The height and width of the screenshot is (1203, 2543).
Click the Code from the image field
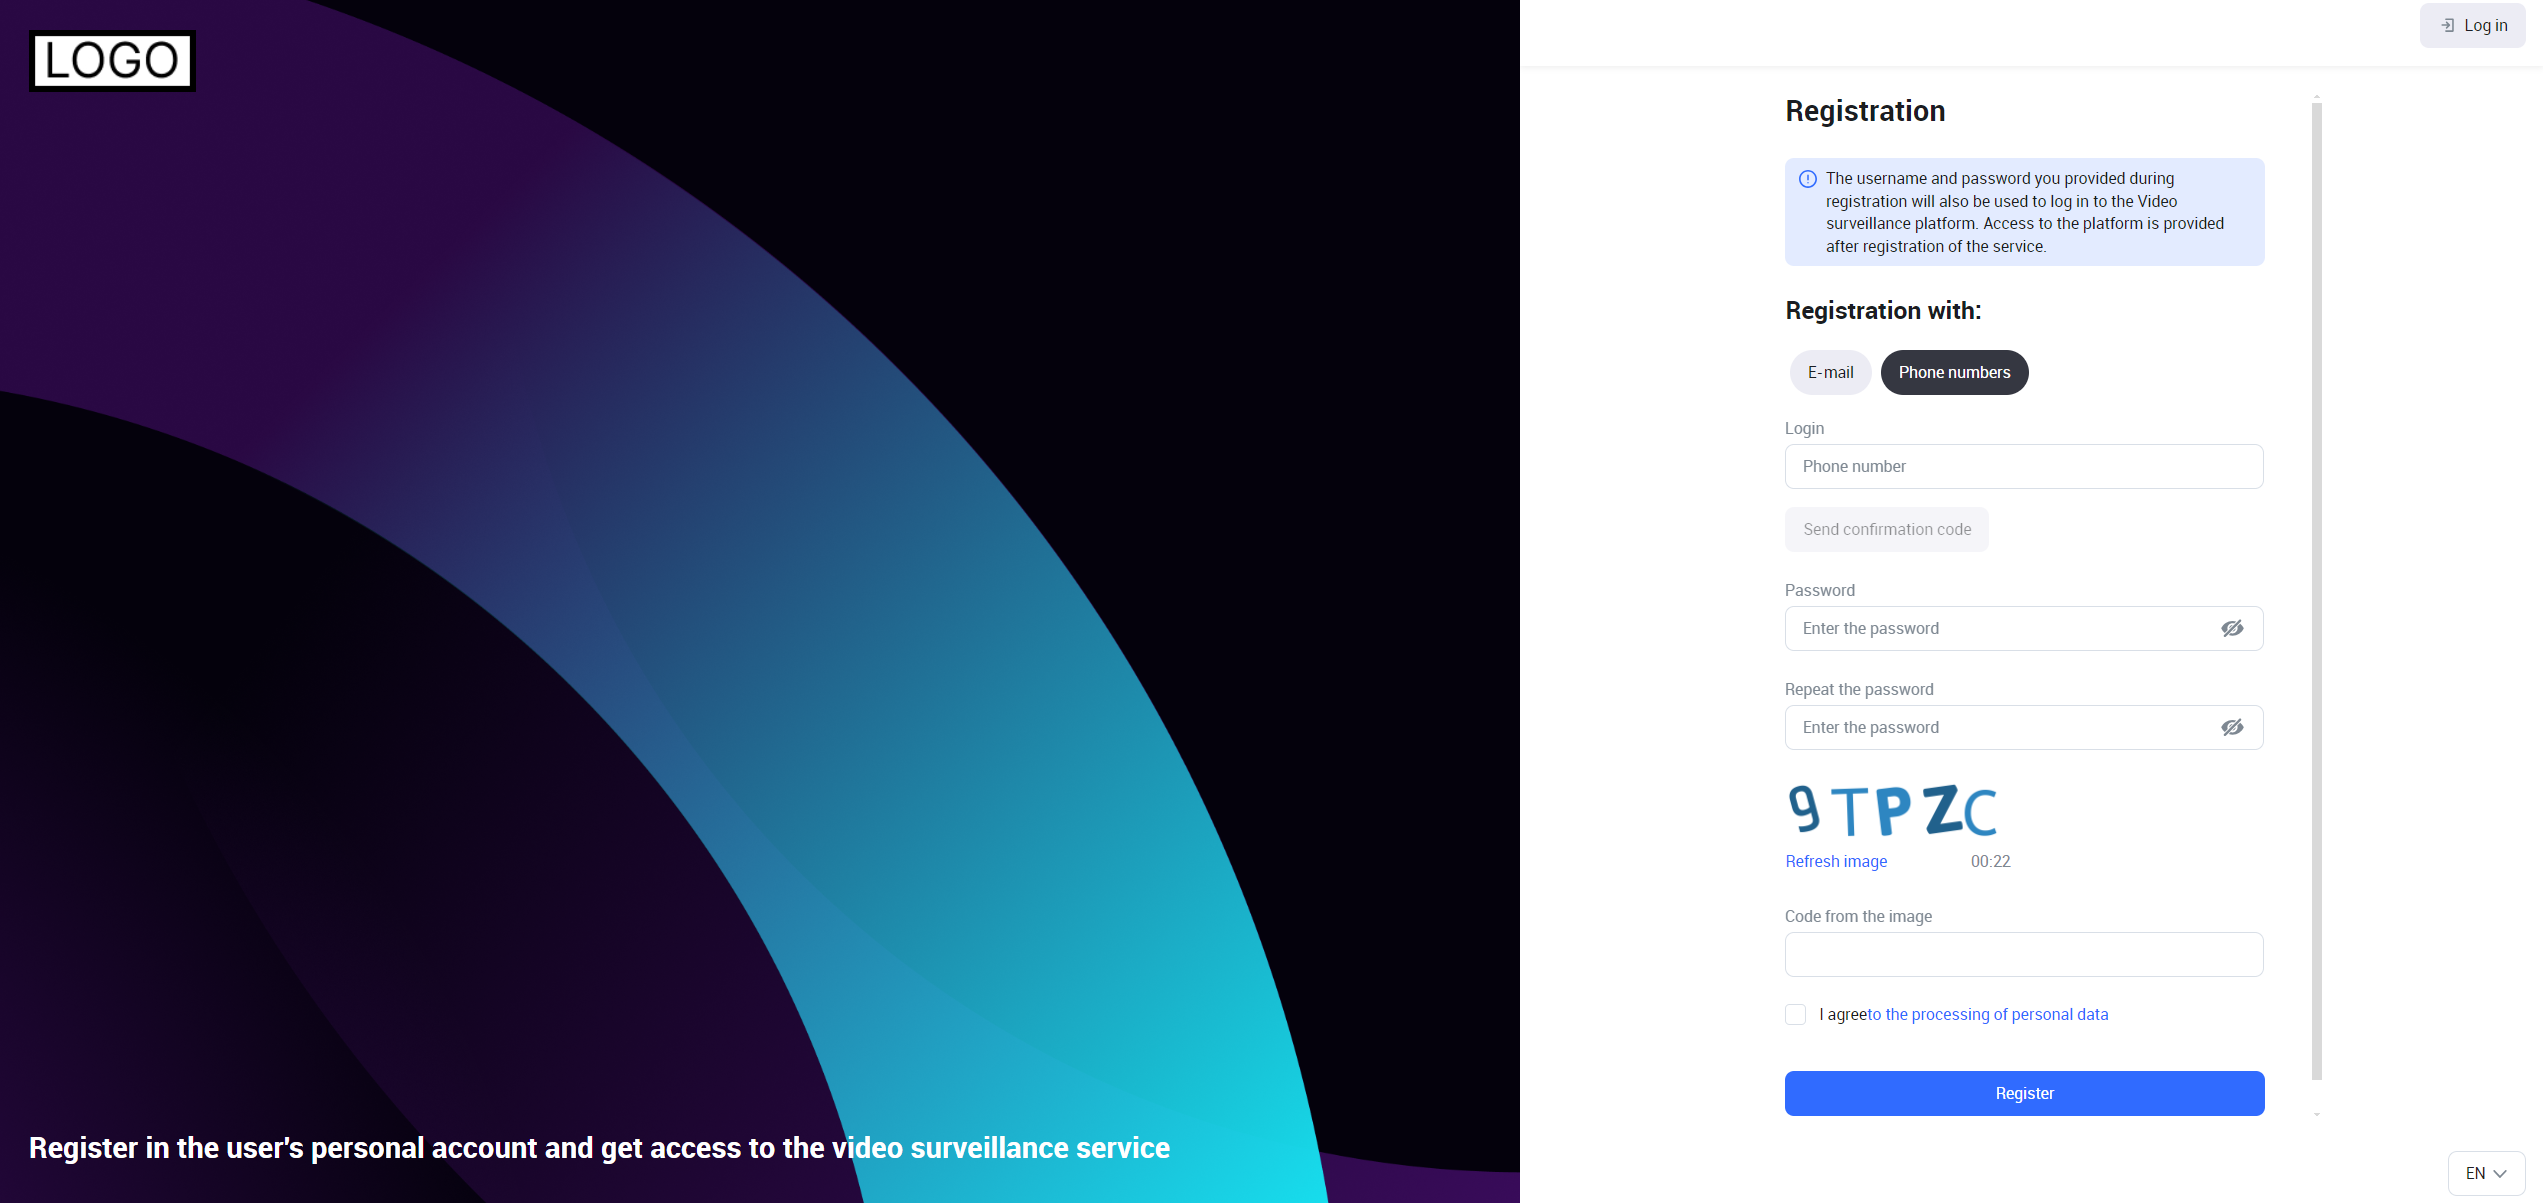[x=2023, y=954]
